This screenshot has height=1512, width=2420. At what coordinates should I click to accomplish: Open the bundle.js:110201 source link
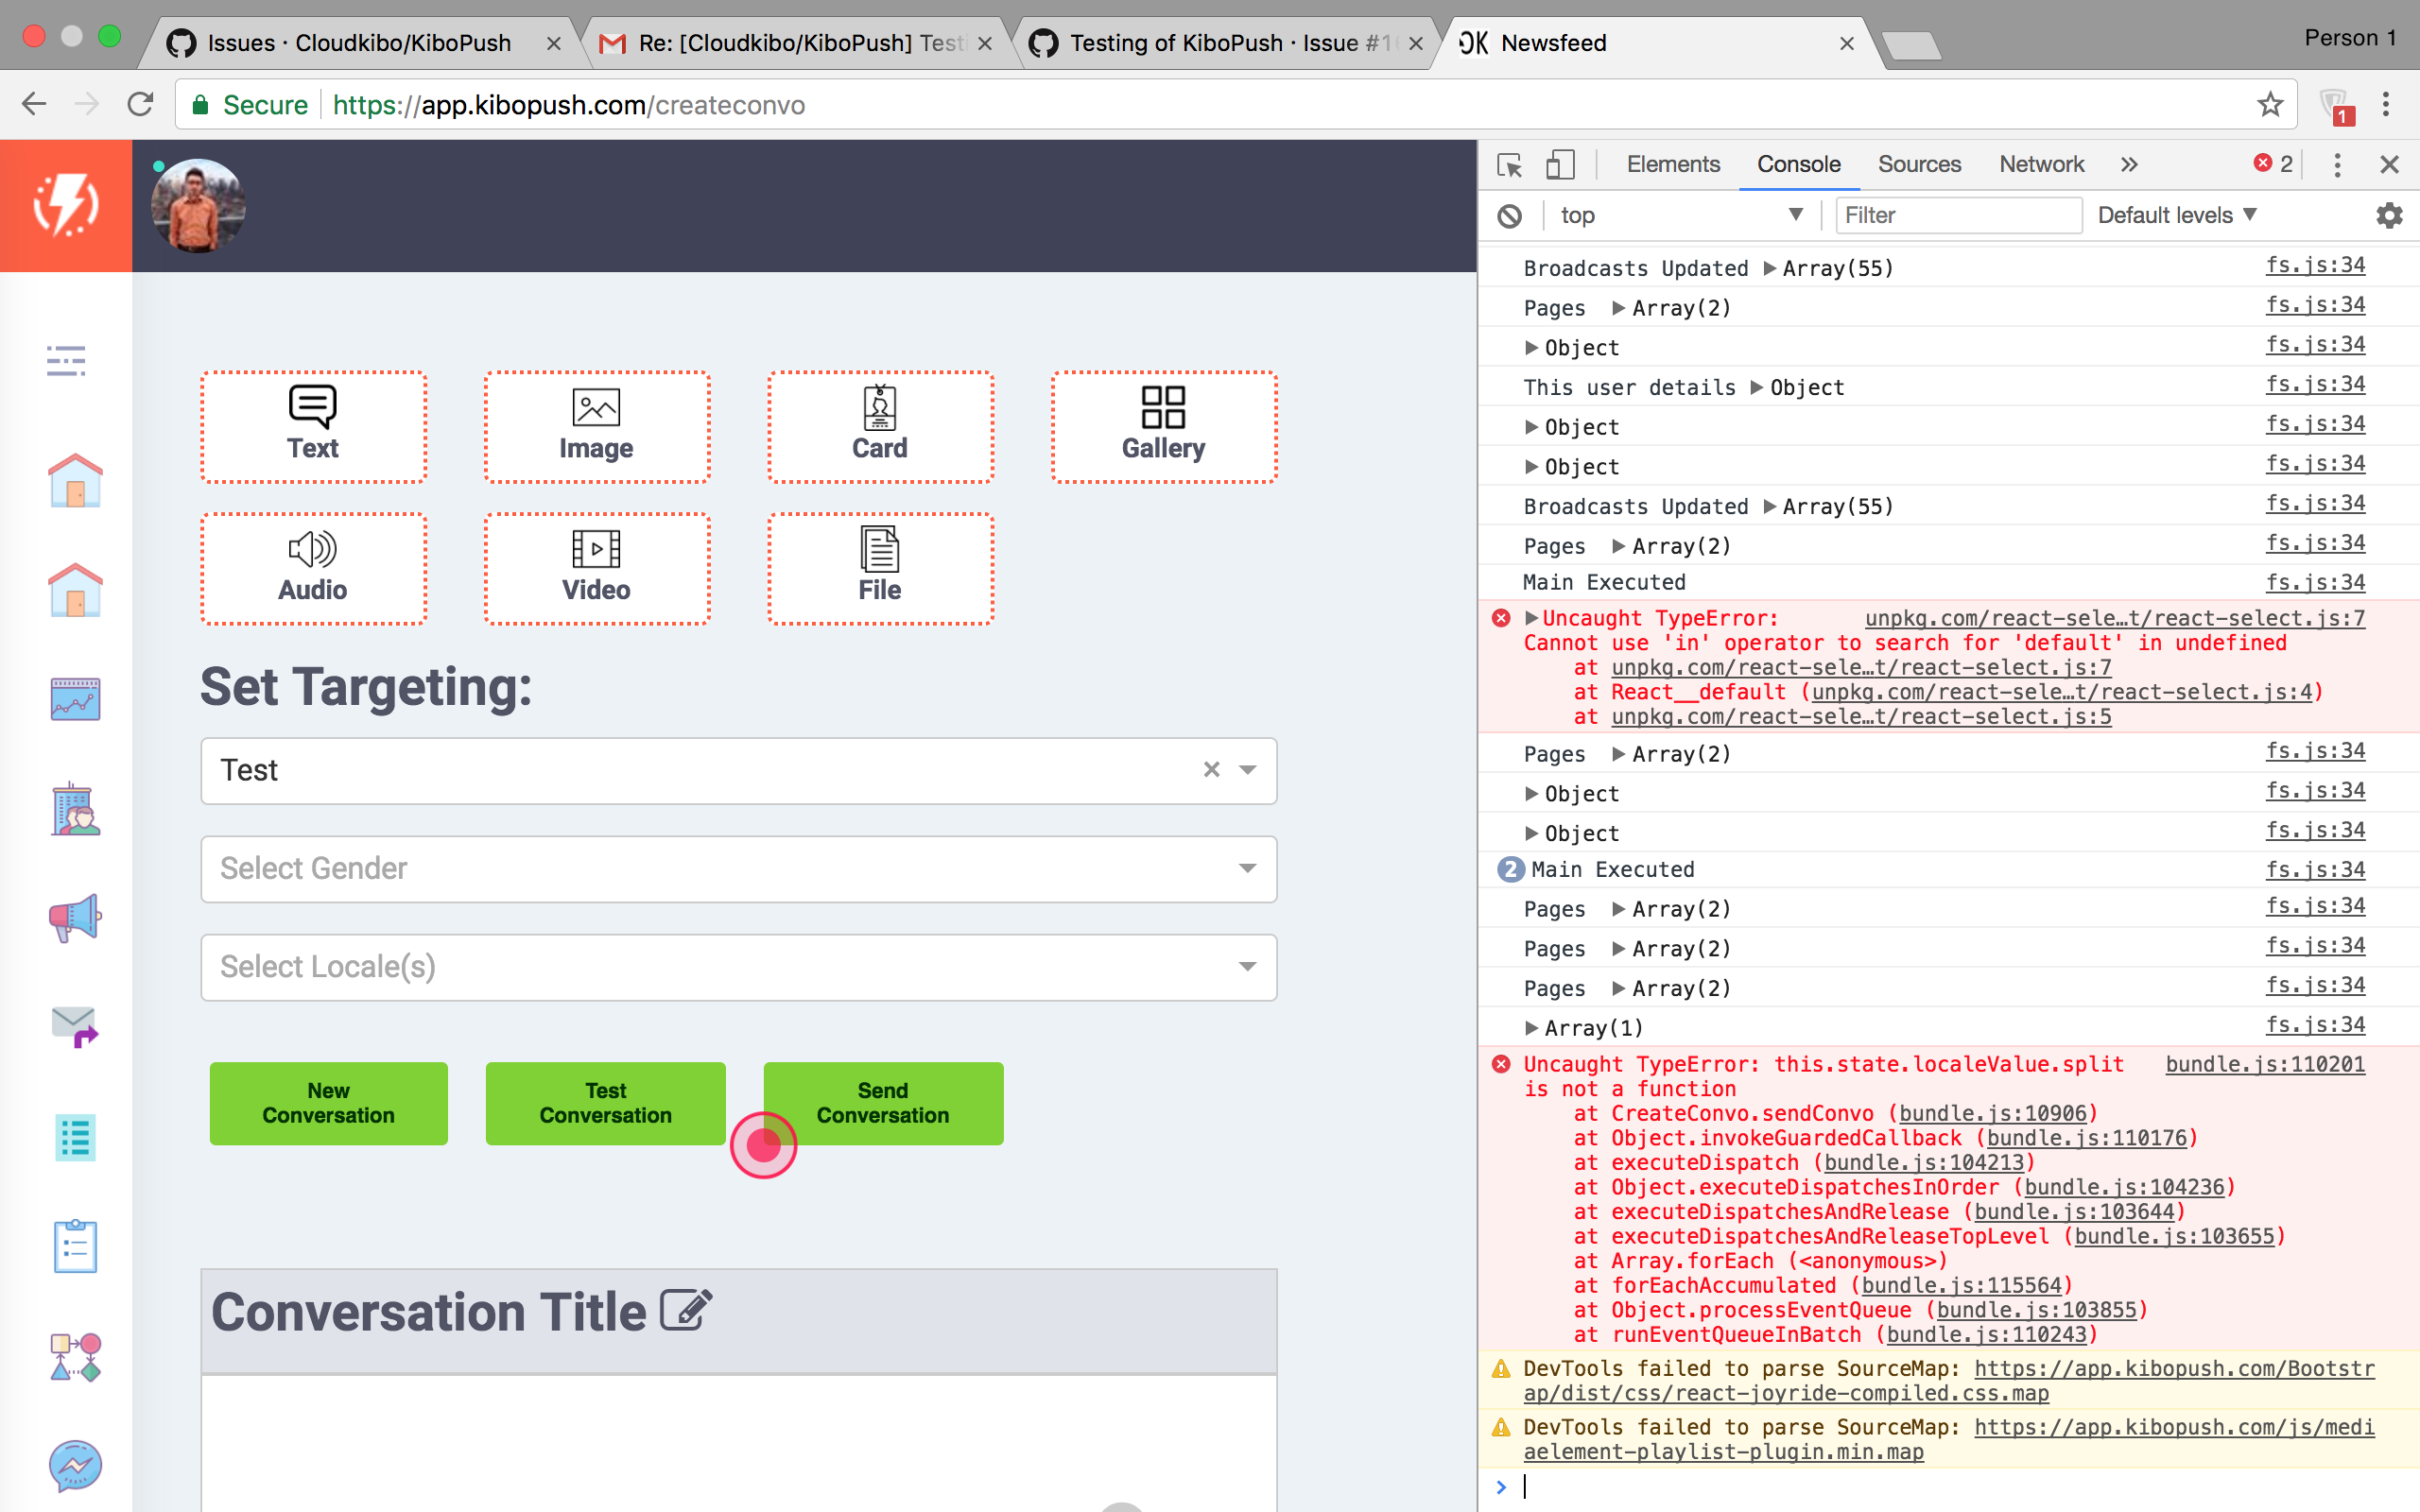click(2266, 1064)
